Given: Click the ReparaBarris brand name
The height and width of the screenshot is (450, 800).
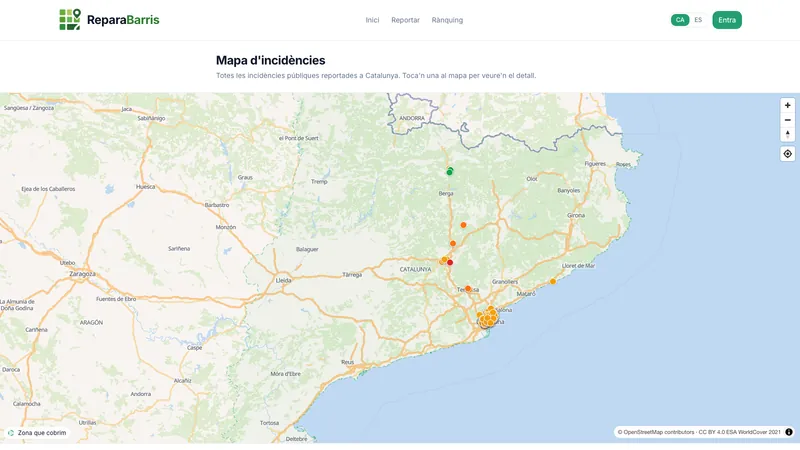Looking at the screenshot, I should [x=123, y=20].
